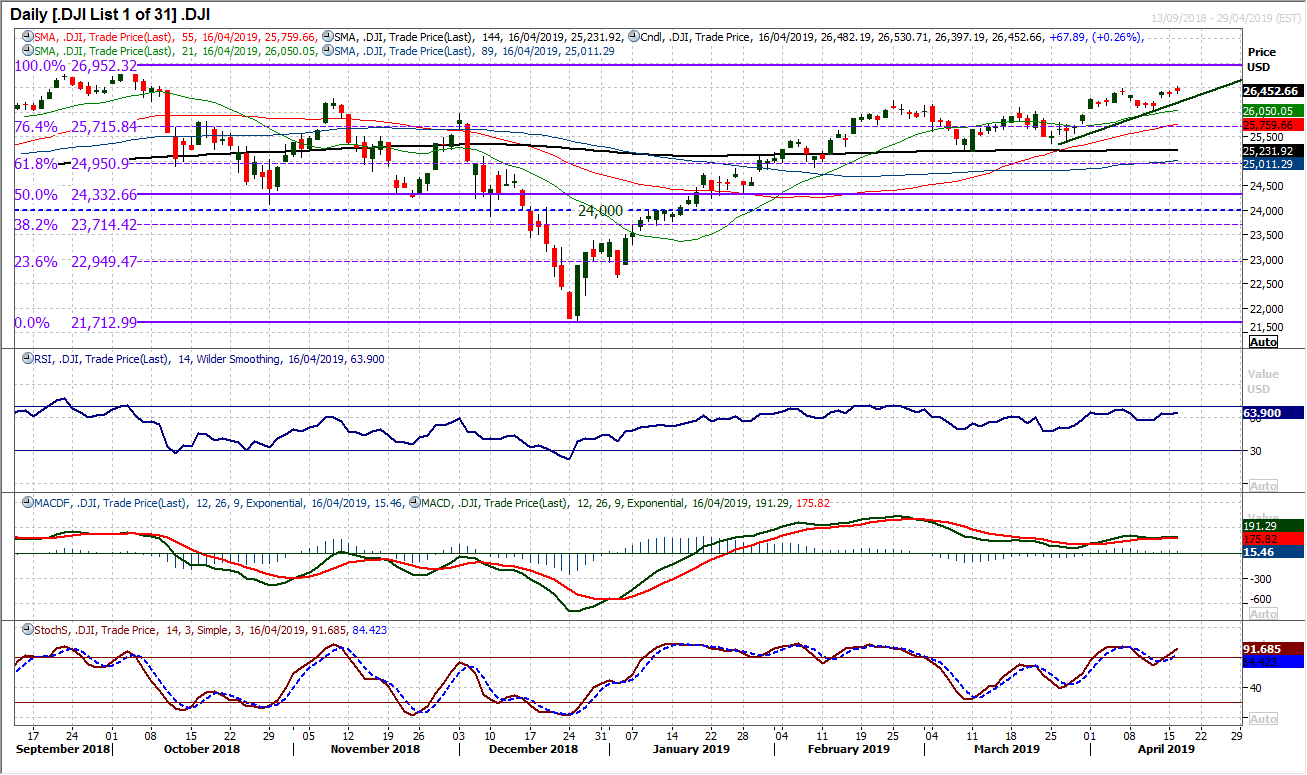Screen dimensions: 1307x775
Task: Click Auto button on the RSI panel axis
Action: click(x=1263, y=485)
